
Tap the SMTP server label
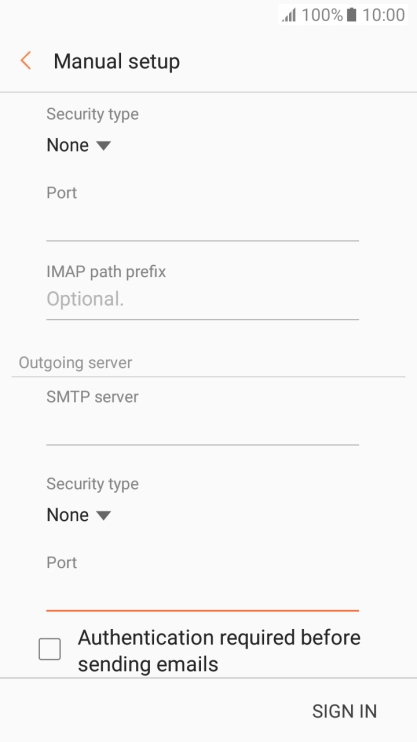pyautogui.click(x=92, y=397)
